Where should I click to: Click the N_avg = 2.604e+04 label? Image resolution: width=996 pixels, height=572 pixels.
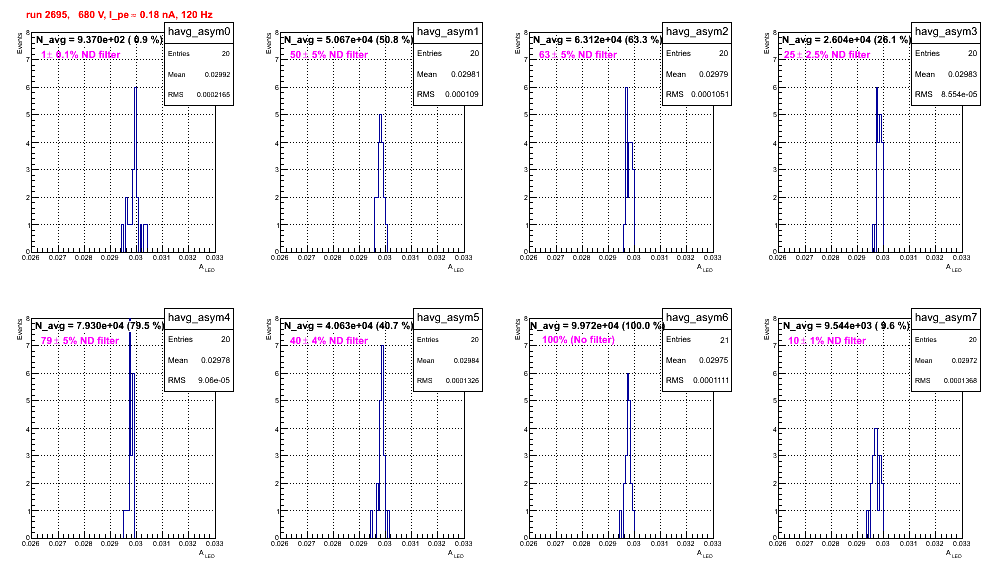pyautogui.click(x=846, y=39)
